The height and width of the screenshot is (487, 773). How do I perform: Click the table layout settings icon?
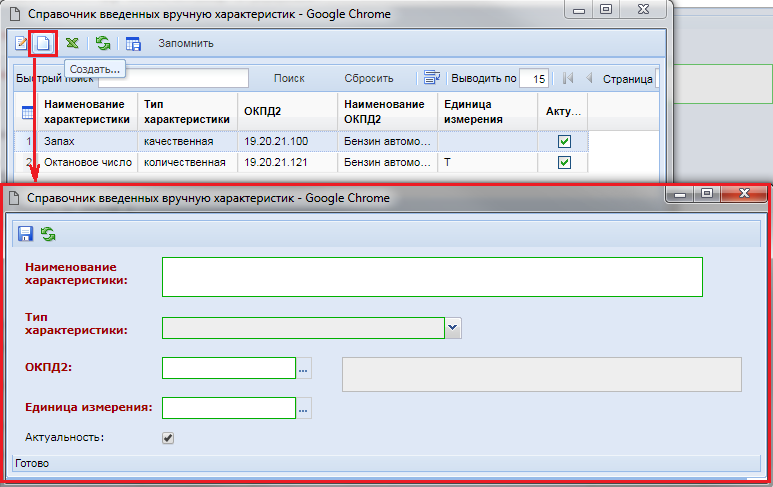tap(133, 44)
